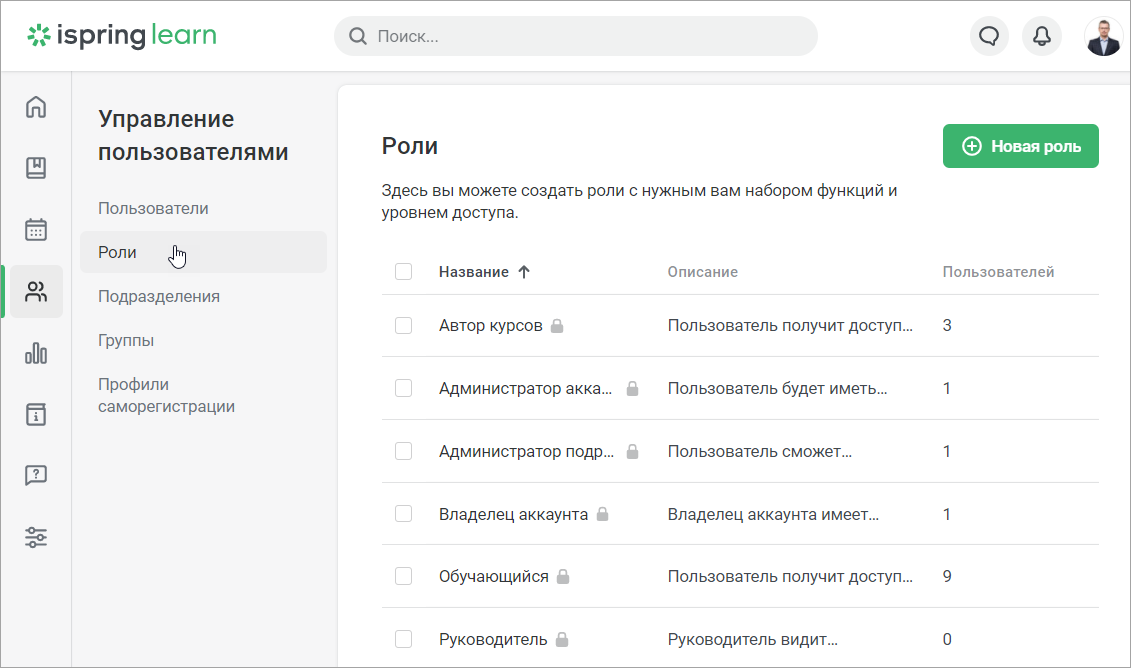Click user count 0 for Руководитель

click(x=947, y=639)
